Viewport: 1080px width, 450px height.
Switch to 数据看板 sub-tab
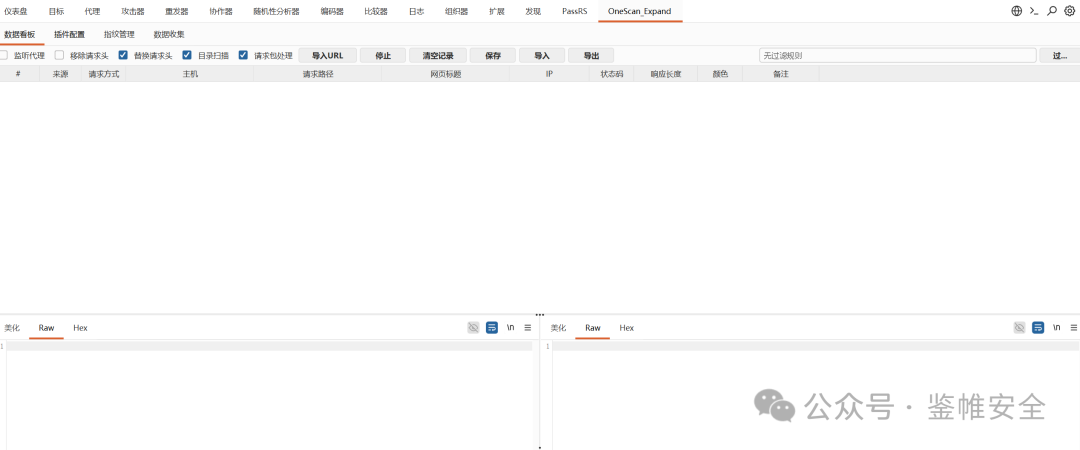click(x=19, y=34)
